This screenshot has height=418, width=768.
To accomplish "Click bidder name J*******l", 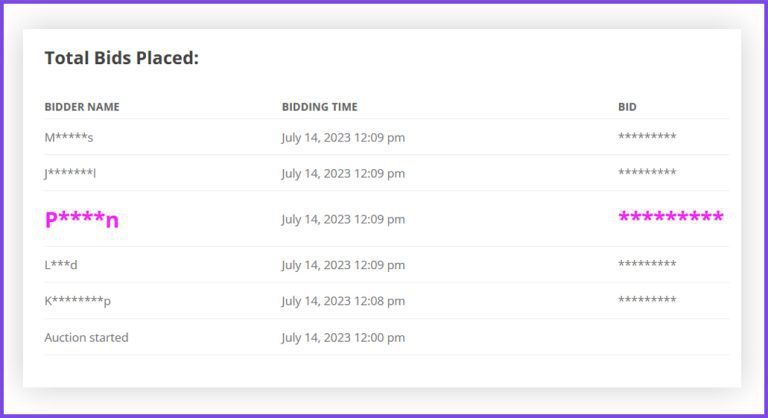I will pos(70,173).
